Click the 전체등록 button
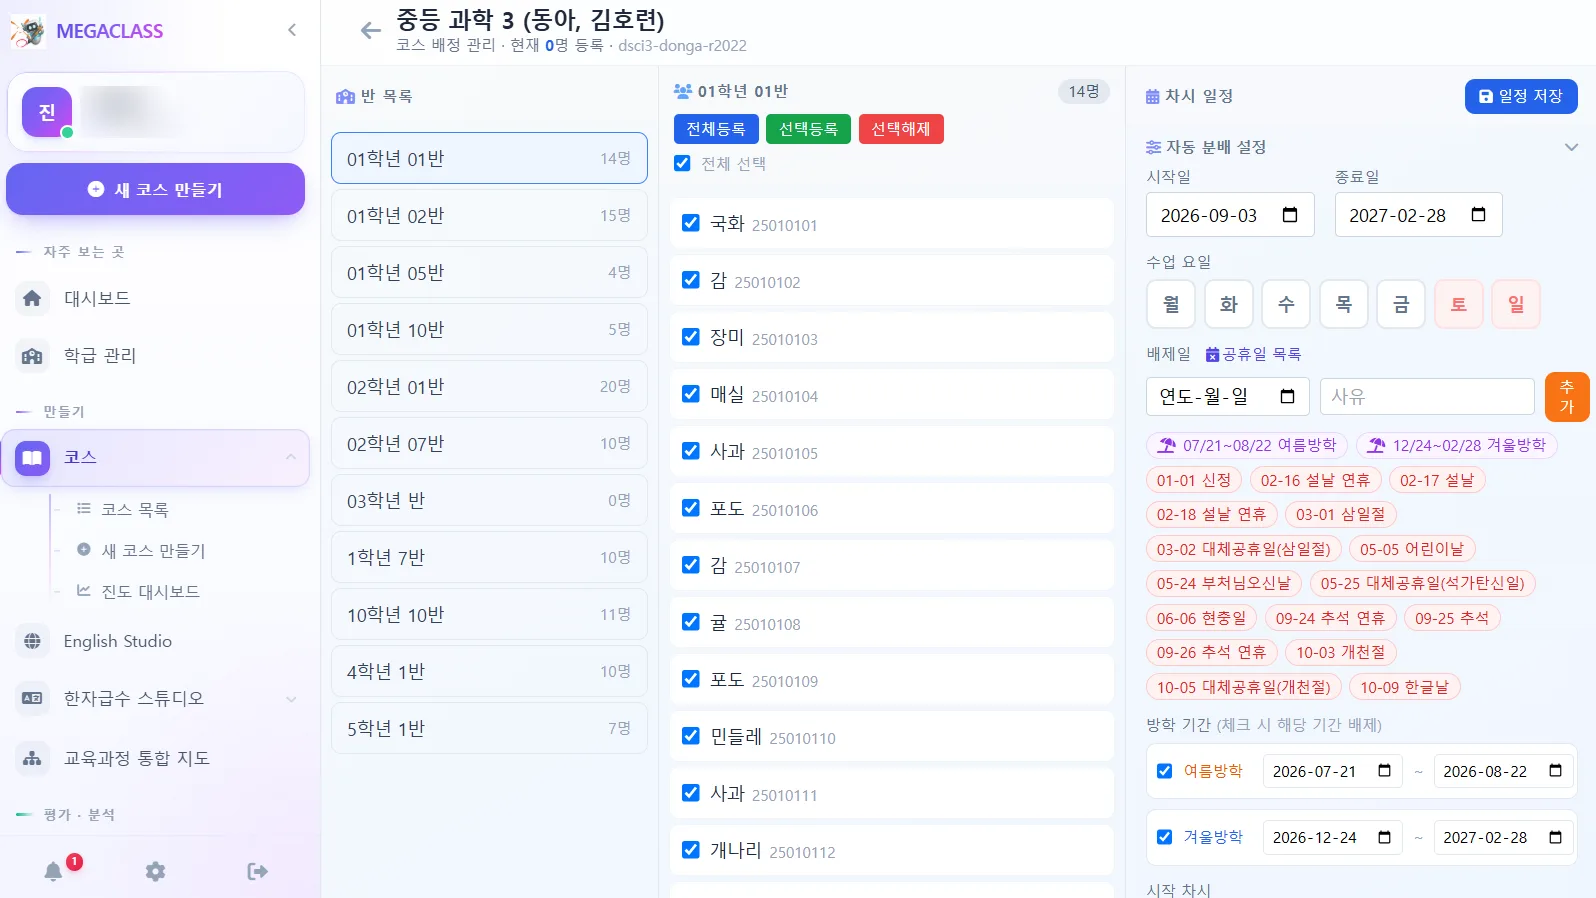1596x898 pixels. pos(716,129)
